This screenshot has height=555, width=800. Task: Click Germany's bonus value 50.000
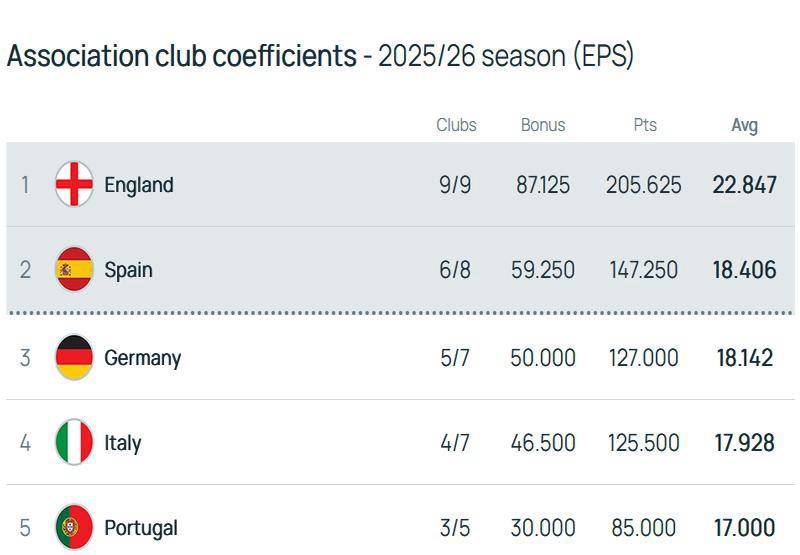(x=543, y=358)
